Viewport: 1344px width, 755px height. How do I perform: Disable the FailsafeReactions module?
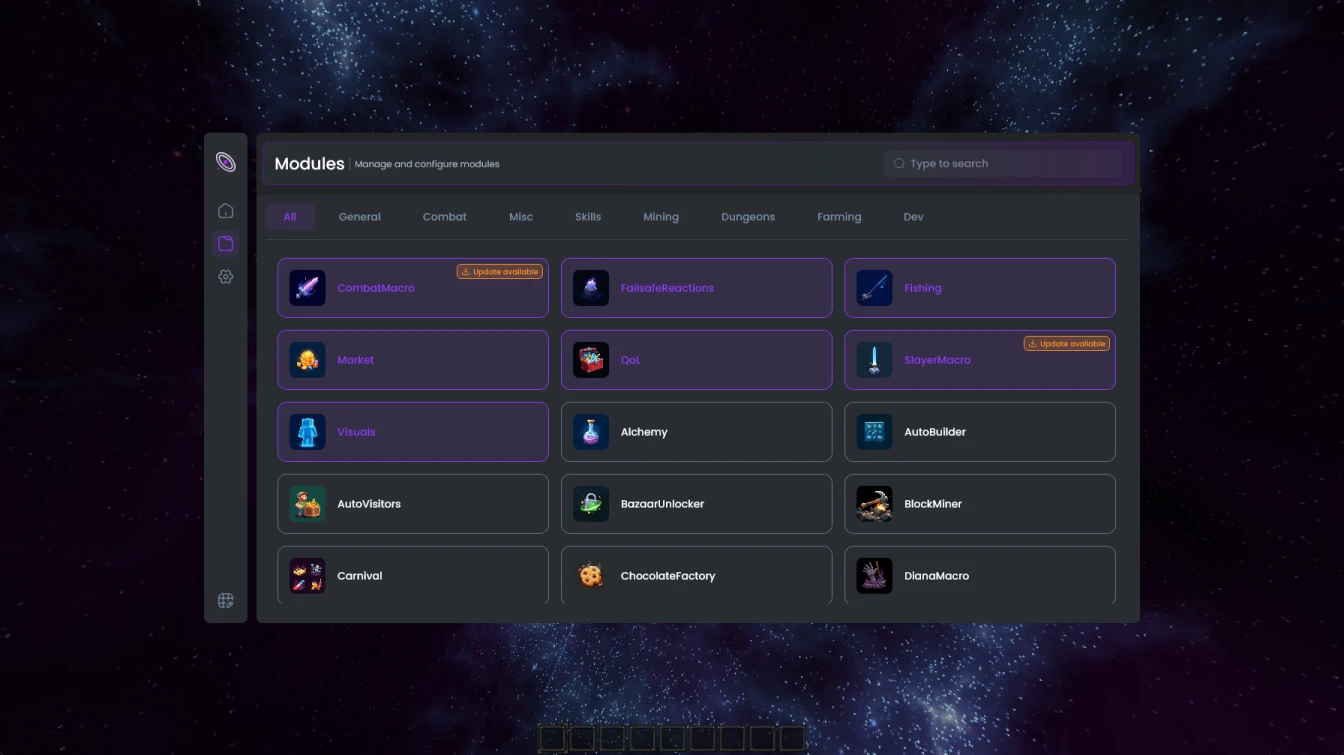(696, 287)
